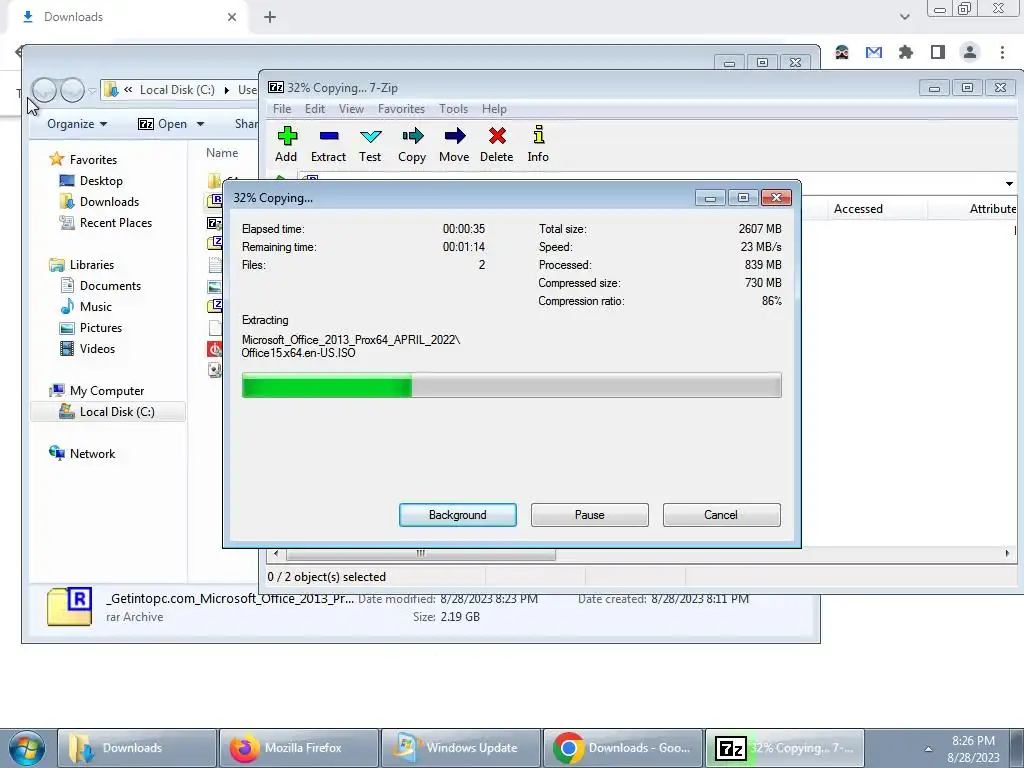Open the View menu in 7-Zip
This screenshot has height=768, width=1024.
(x=351, y=109)
